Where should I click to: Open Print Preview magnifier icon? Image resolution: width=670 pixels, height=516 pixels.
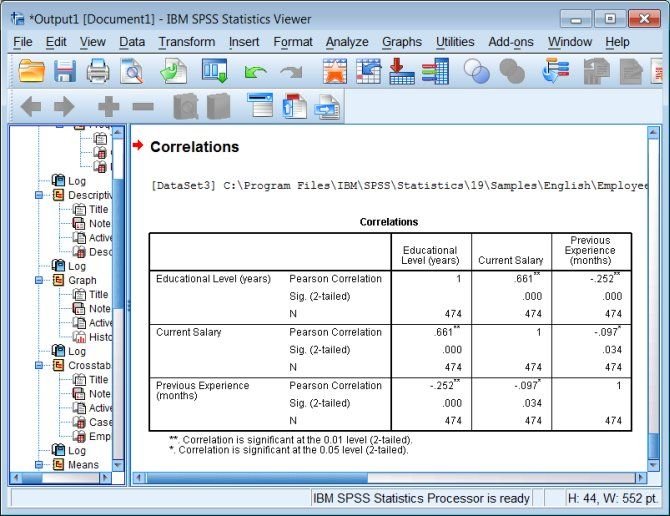(x=132, y=71)
